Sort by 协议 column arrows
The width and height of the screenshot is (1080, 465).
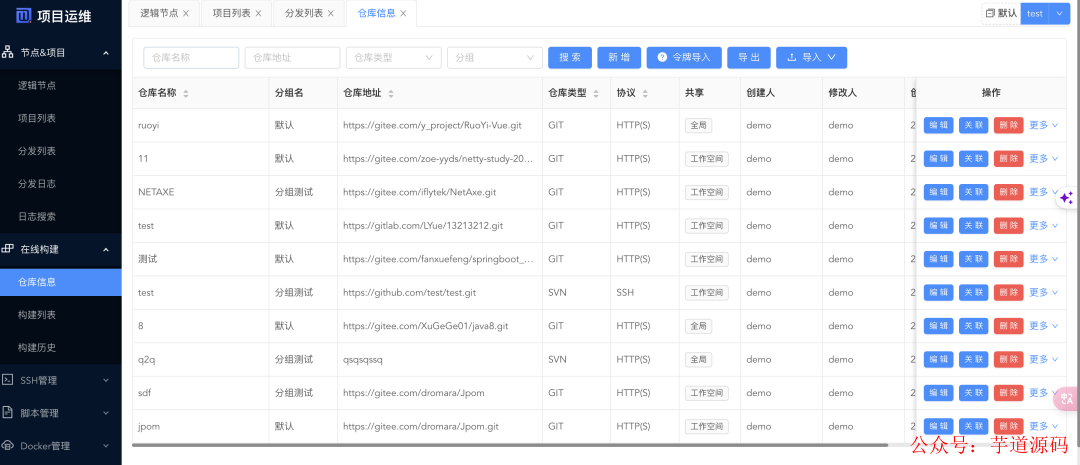pos(645,94)
